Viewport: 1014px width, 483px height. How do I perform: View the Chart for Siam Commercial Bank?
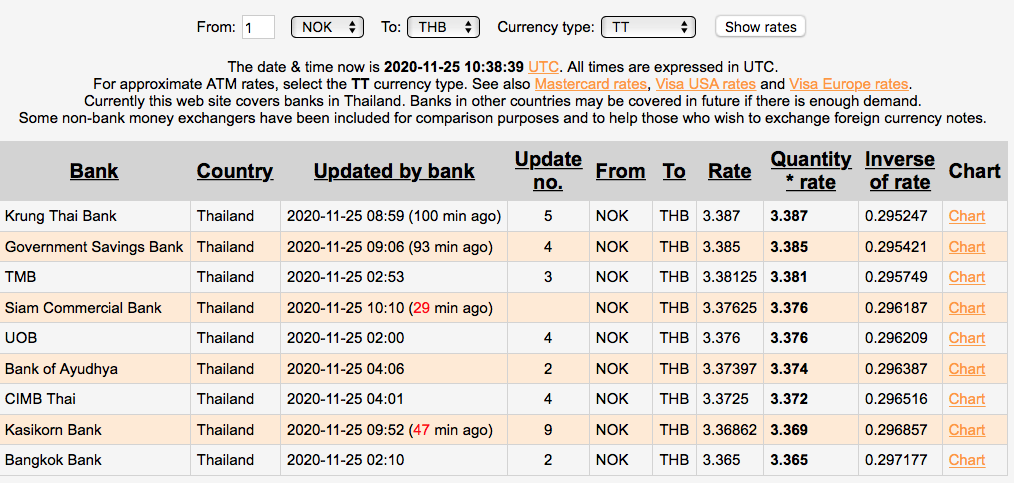pos(966,308)
